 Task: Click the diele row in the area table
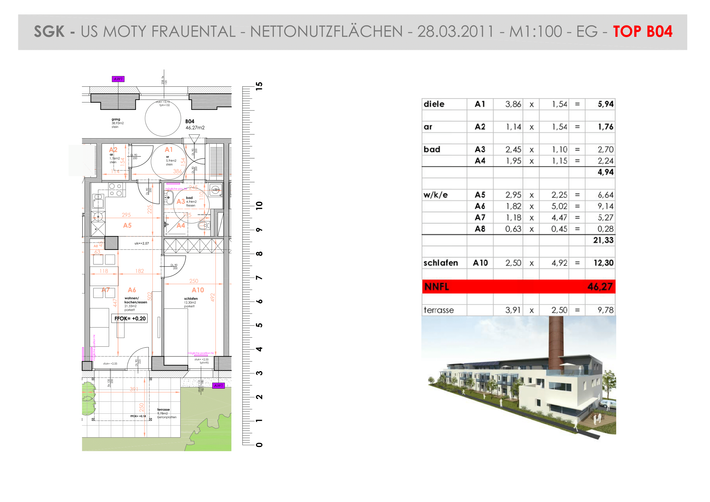pyautogui.click(x=518, y=104)
